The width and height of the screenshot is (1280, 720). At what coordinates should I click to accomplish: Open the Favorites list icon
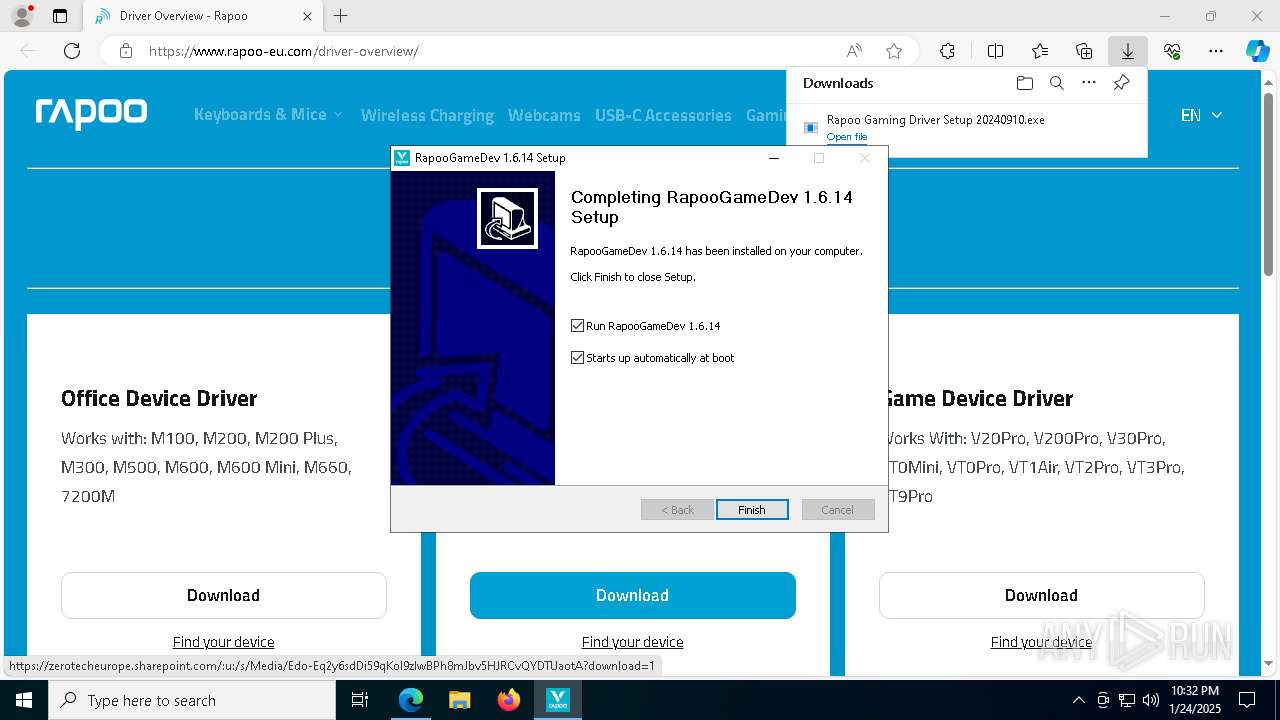point(1040,51)
